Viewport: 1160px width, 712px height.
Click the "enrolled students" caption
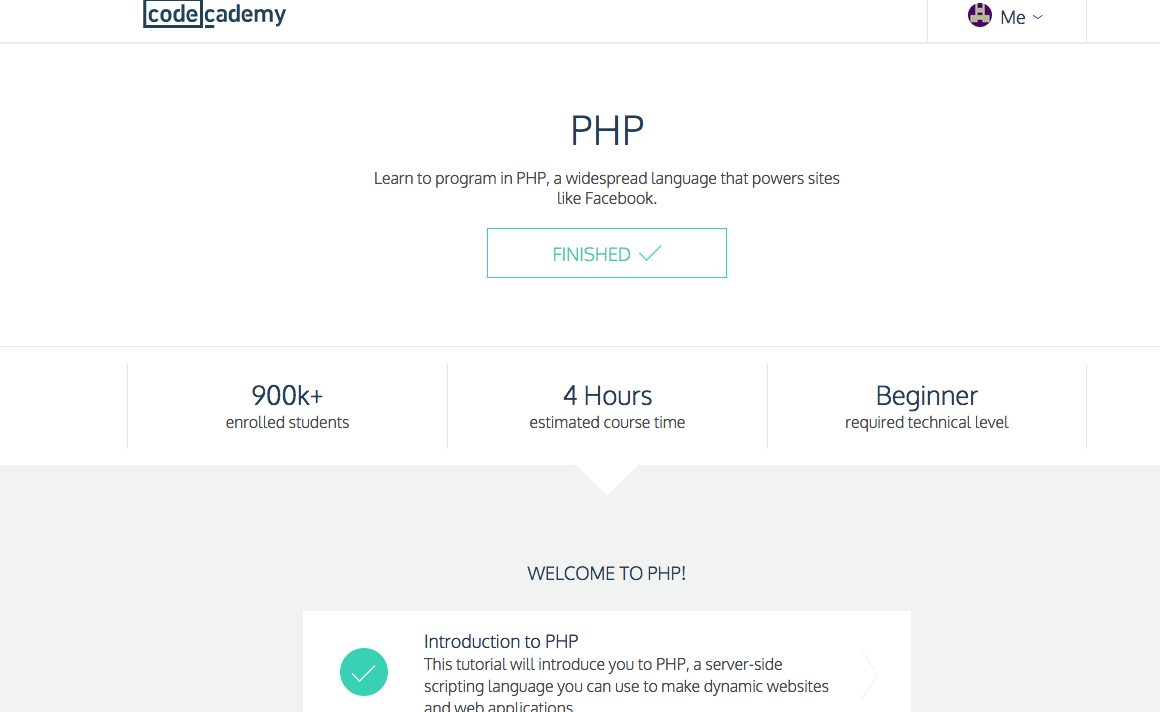287,422
